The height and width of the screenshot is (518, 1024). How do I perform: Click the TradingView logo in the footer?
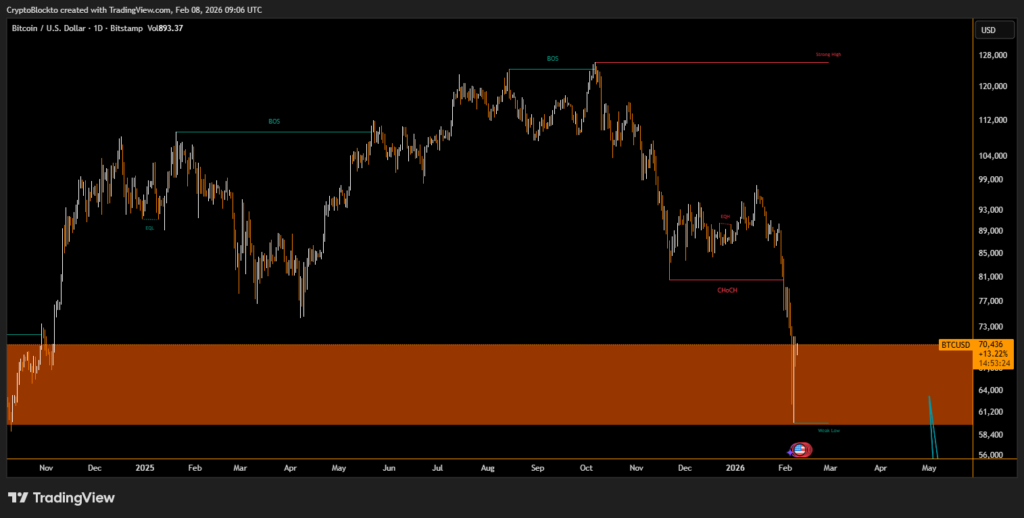[x=61, y=497]
